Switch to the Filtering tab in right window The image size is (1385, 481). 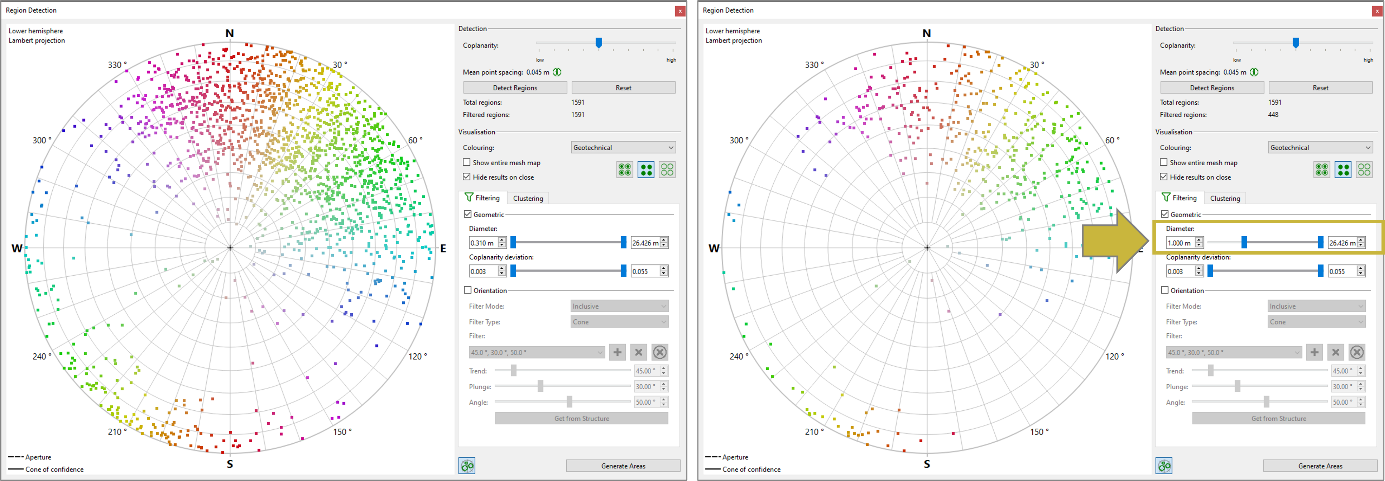coord(1181,198)
